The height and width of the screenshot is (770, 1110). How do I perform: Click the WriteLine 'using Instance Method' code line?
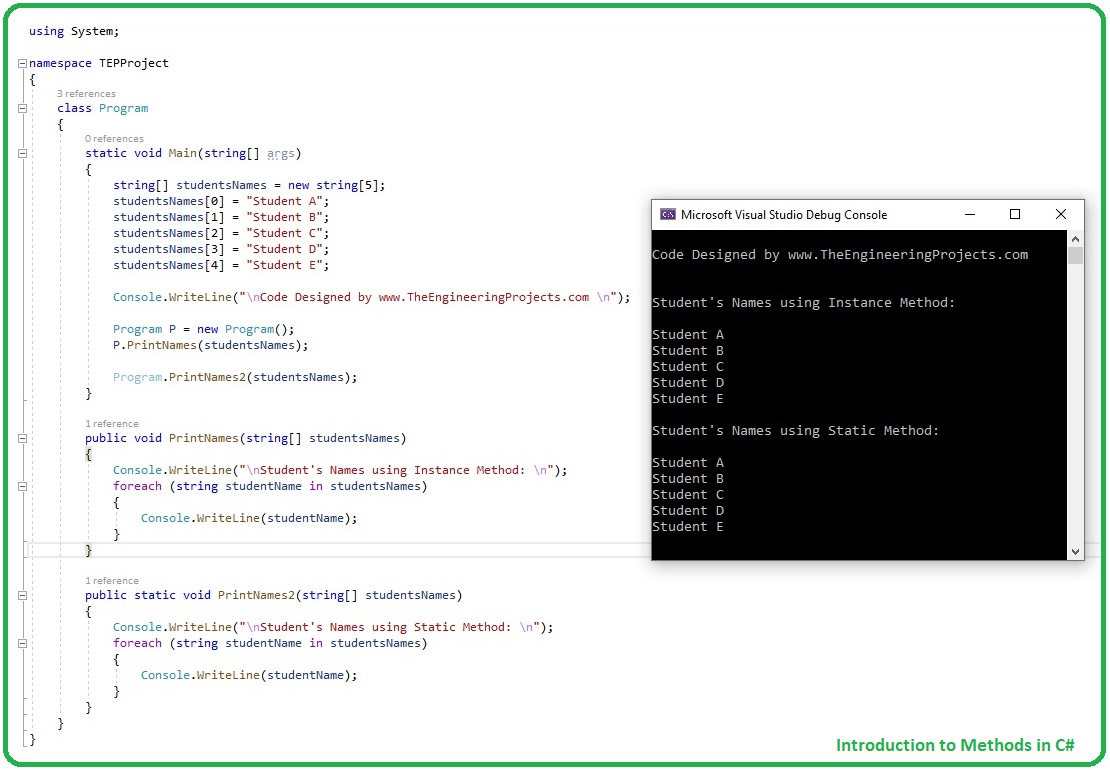[x=340, y=471]
